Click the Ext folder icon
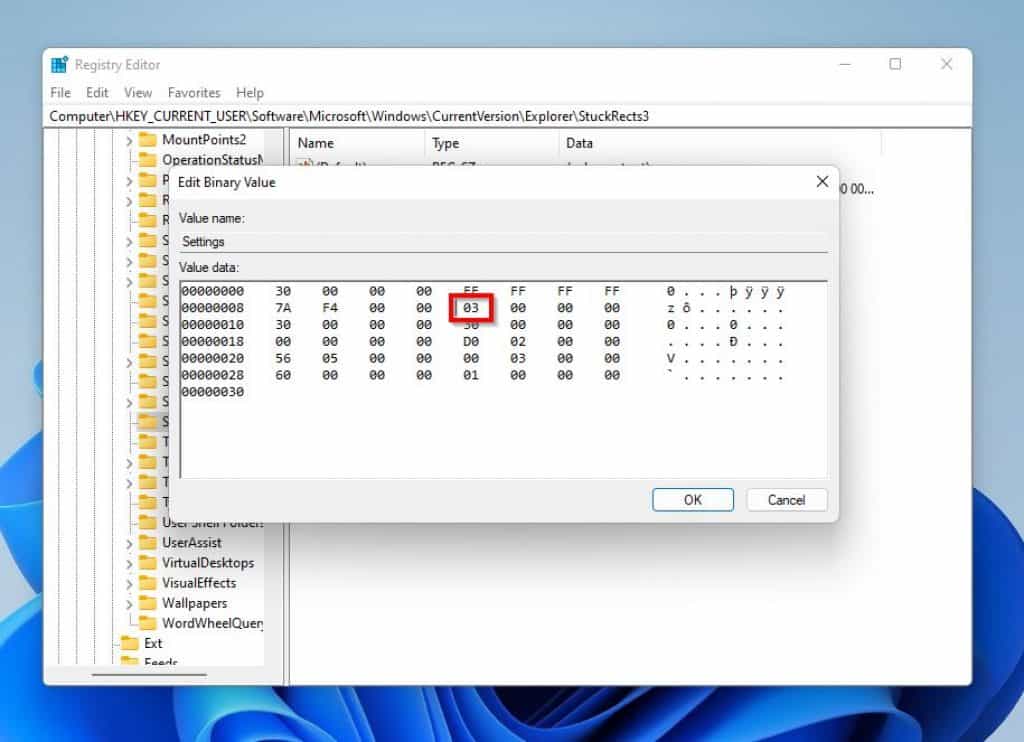1024x742 pixels. coord(130,643)
